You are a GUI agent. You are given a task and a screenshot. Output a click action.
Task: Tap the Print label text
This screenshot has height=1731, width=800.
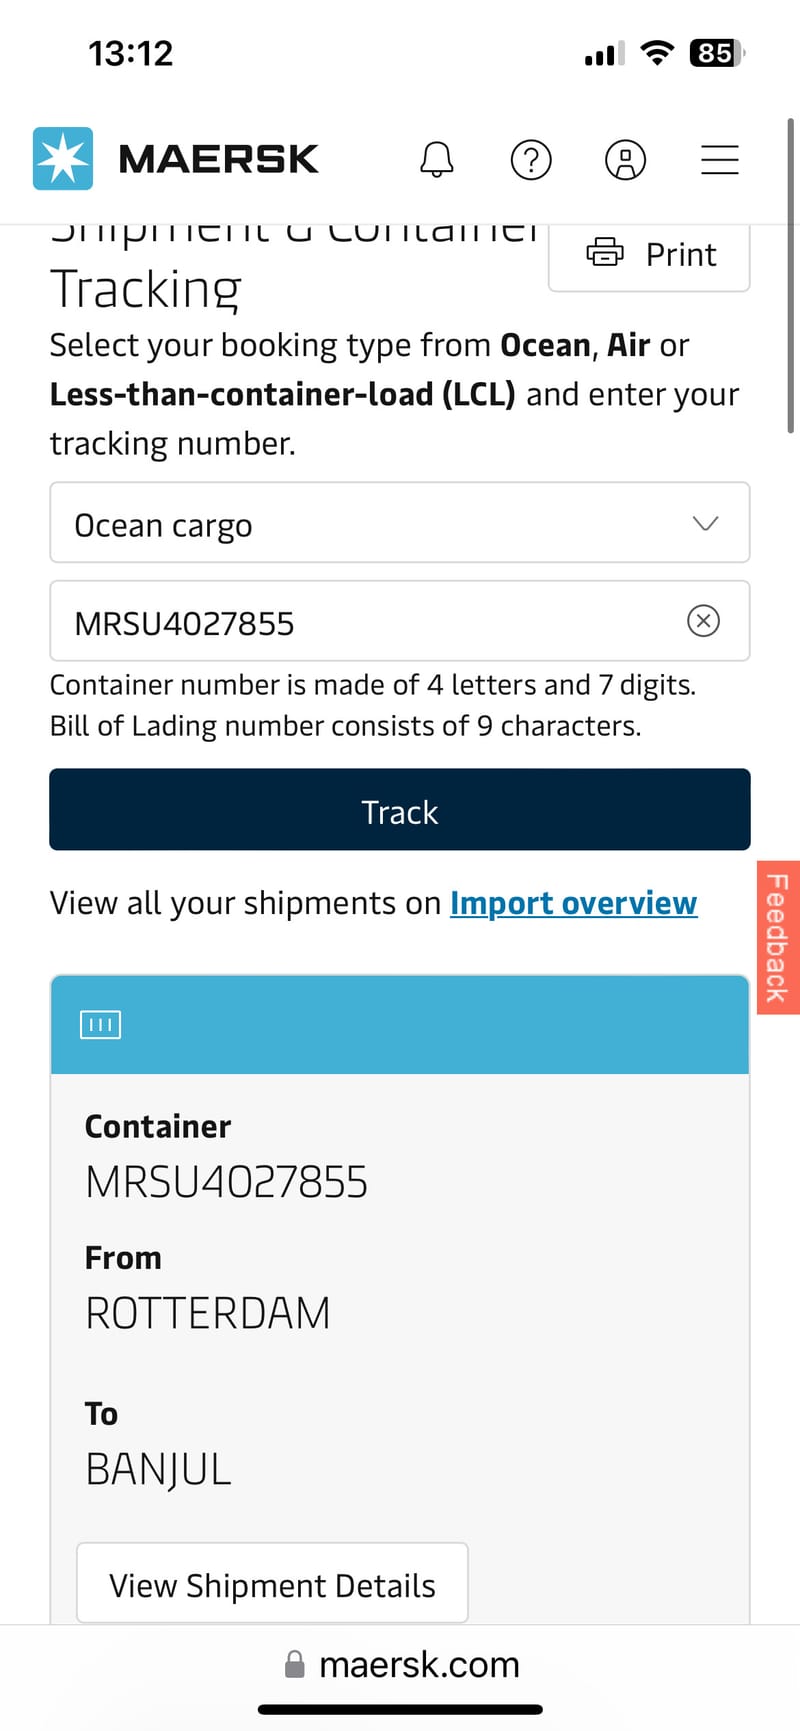(681, 254)
